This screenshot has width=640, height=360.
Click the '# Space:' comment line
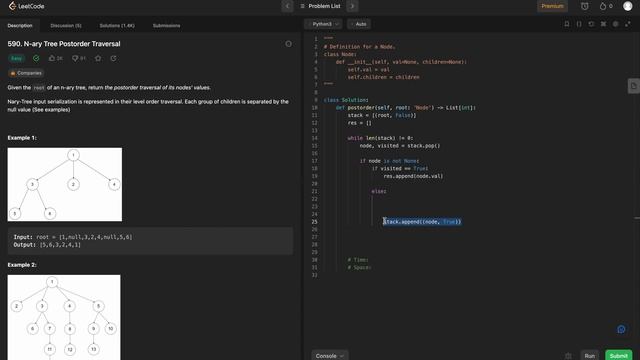tap(359, 267)
